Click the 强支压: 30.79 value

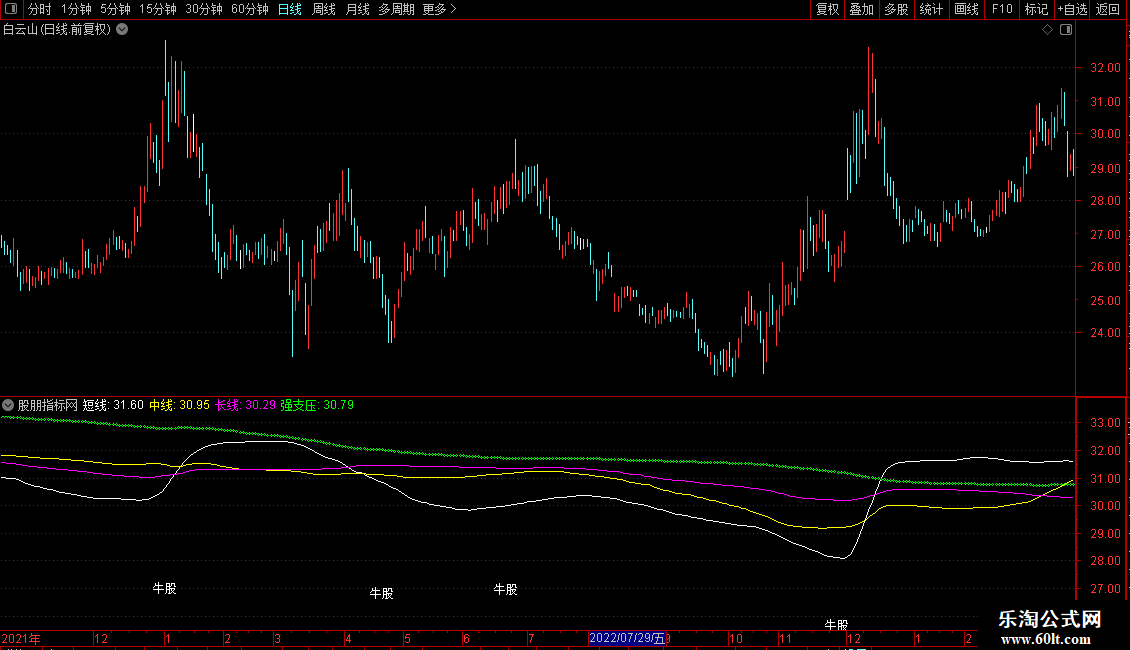point(317,405)
